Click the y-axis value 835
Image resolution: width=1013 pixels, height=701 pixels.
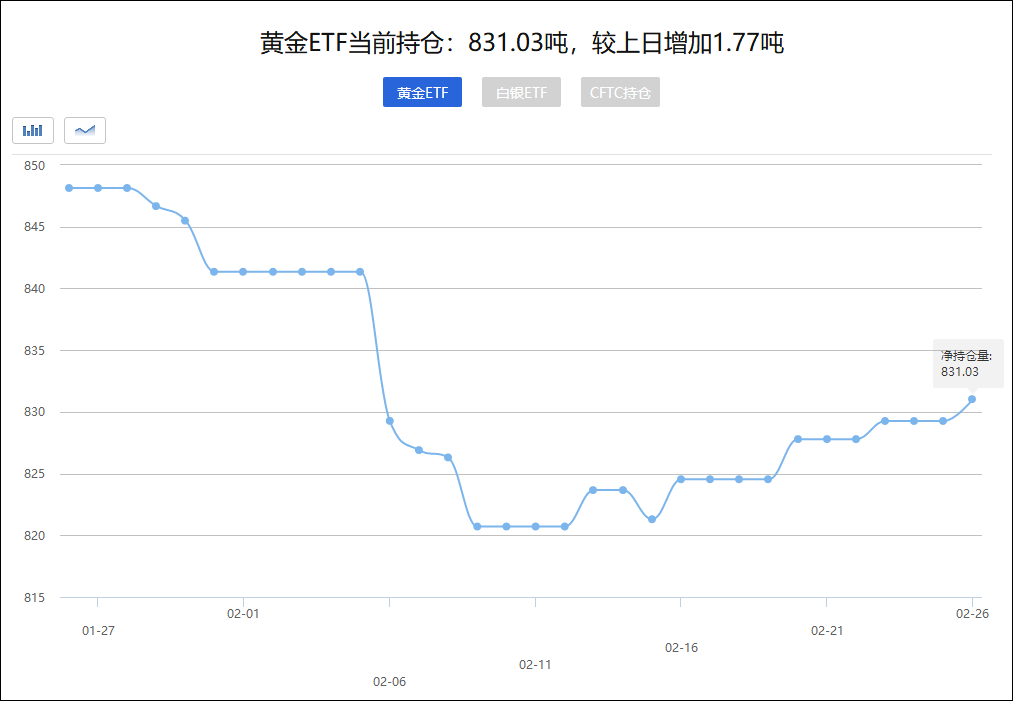click(x=35, y=351)
